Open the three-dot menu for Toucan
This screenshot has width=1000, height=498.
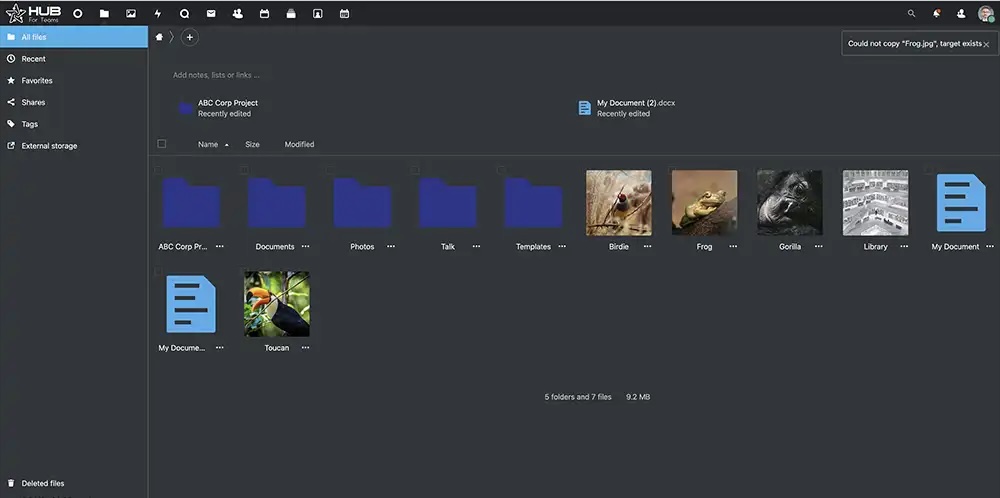pyautogui.click(x=305, y=348)
